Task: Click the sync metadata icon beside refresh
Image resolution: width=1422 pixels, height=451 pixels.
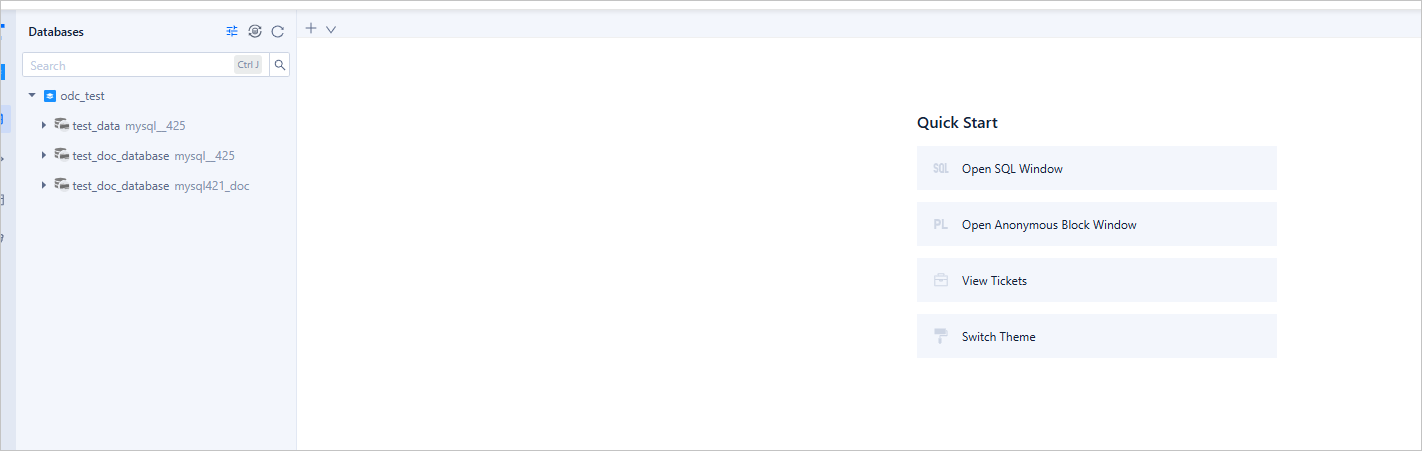Action: 255,32
